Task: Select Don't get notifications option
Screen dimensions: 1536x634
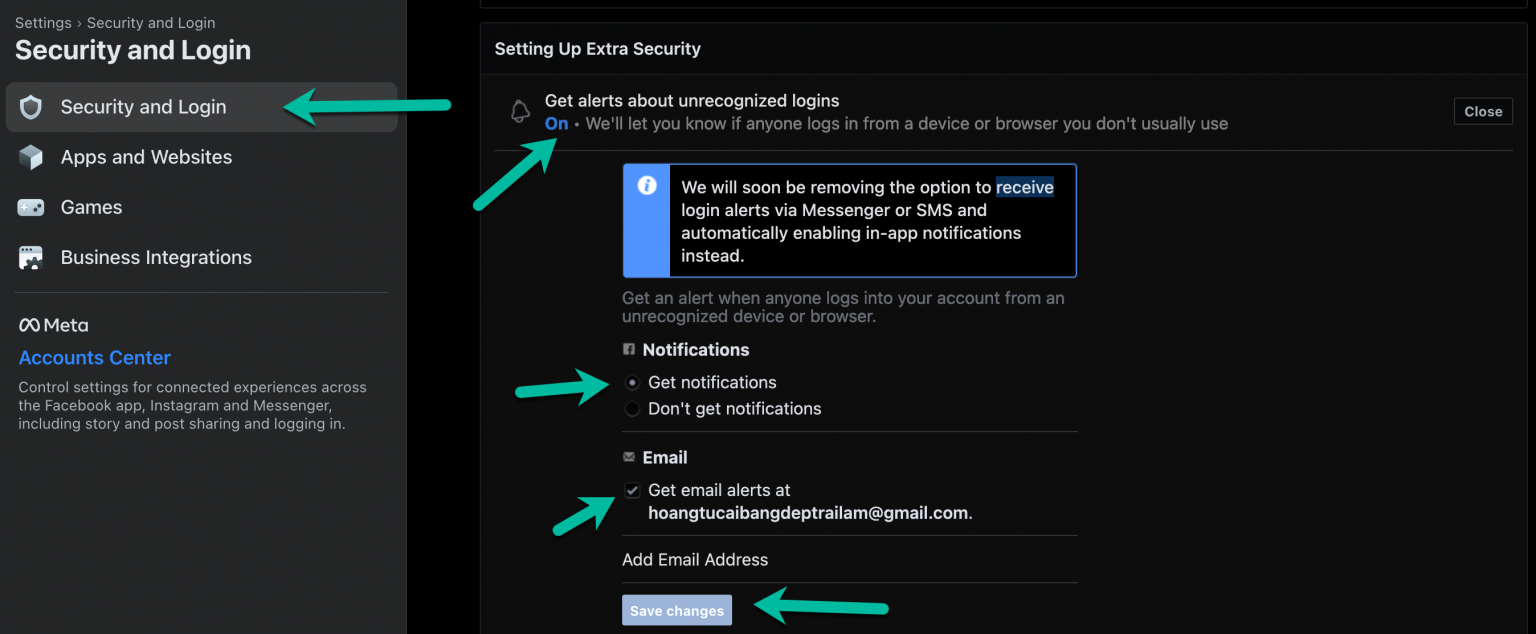Action: 632,409
